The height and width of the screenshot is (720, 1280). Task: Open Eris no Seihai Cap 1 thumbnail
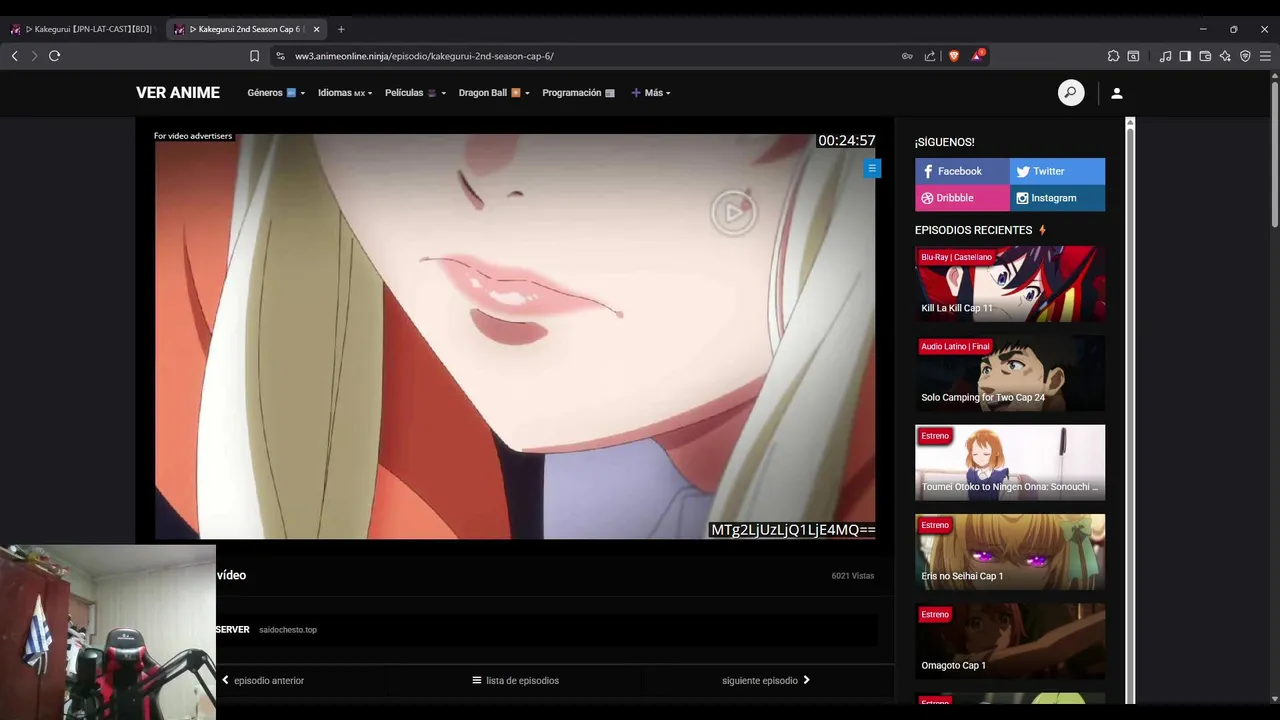click(1010, 552)
